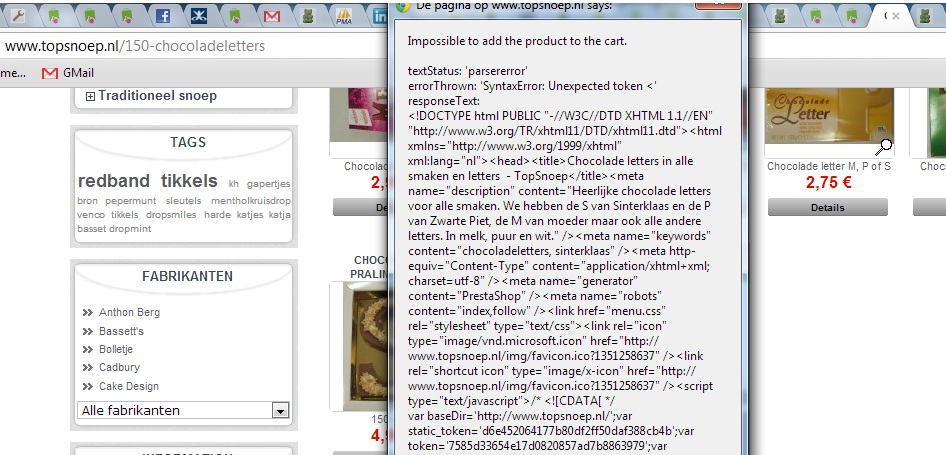Open the tab with the blue figure icon
The height and width of the screenshot is (455, 946).
click(198, 16)
